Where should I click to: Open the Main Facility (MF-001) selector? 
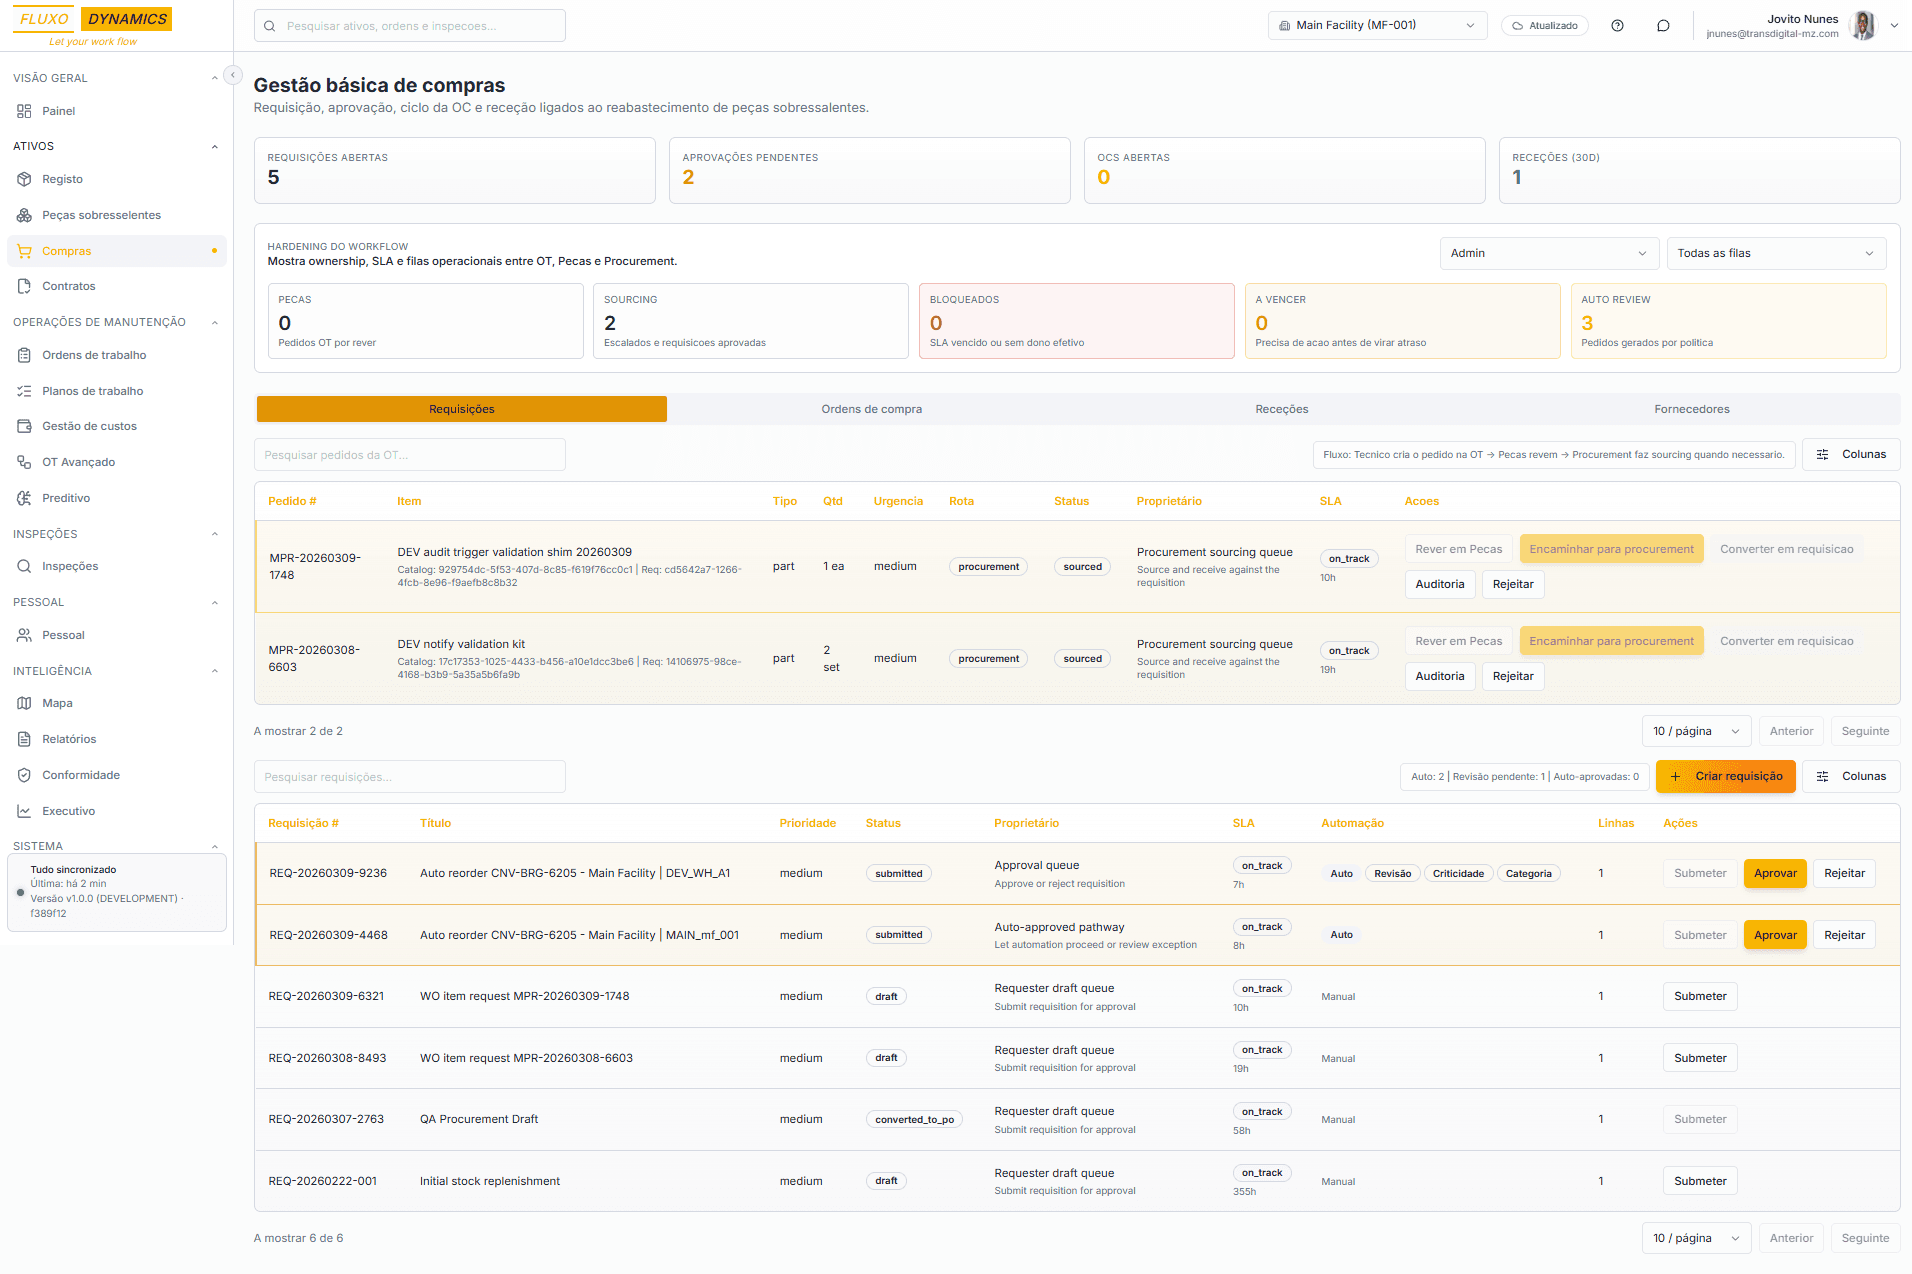pos(1377,24)
